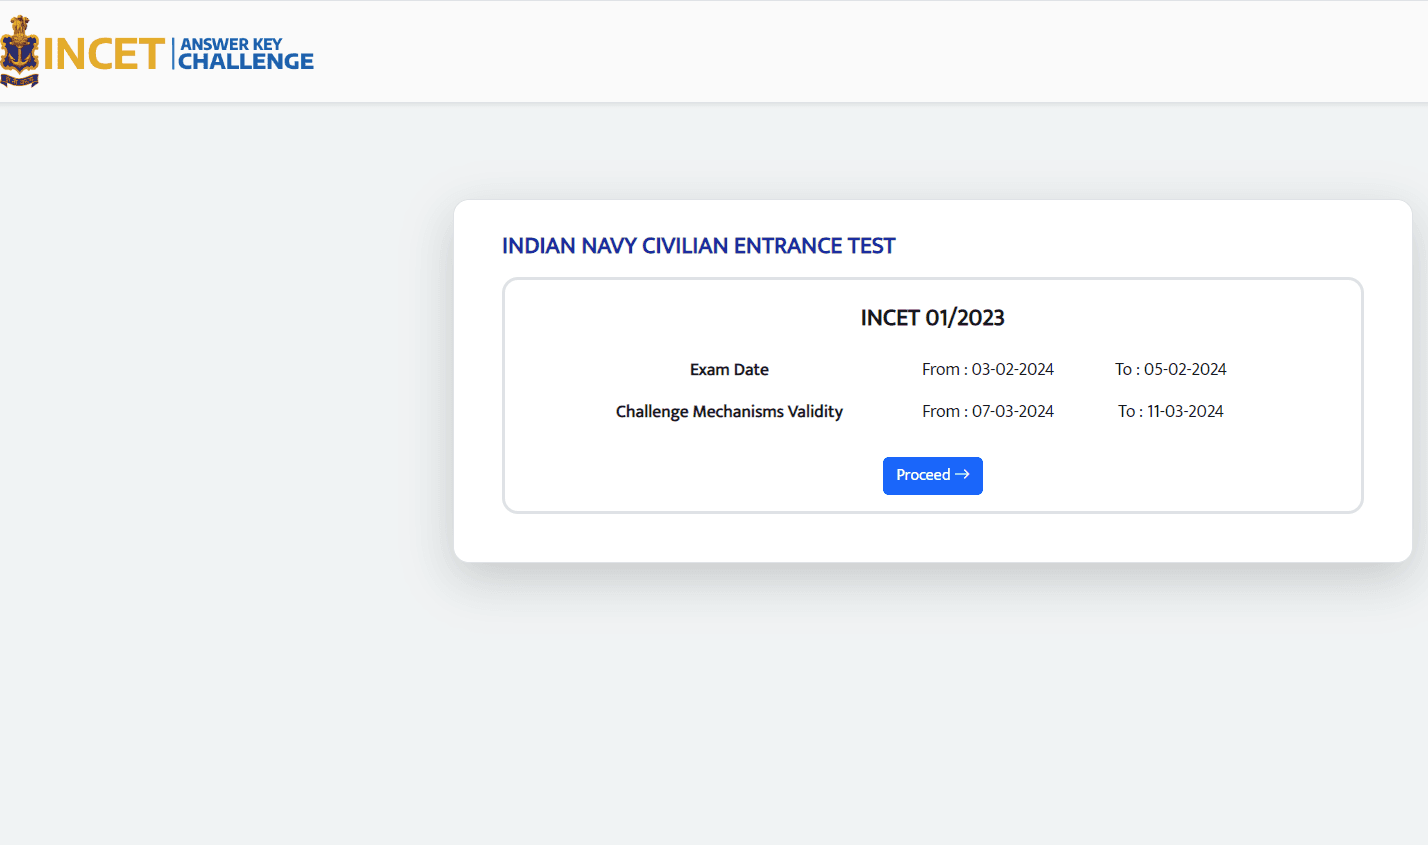Click the Challenge Mechanisms Validity label

point(729,412)
